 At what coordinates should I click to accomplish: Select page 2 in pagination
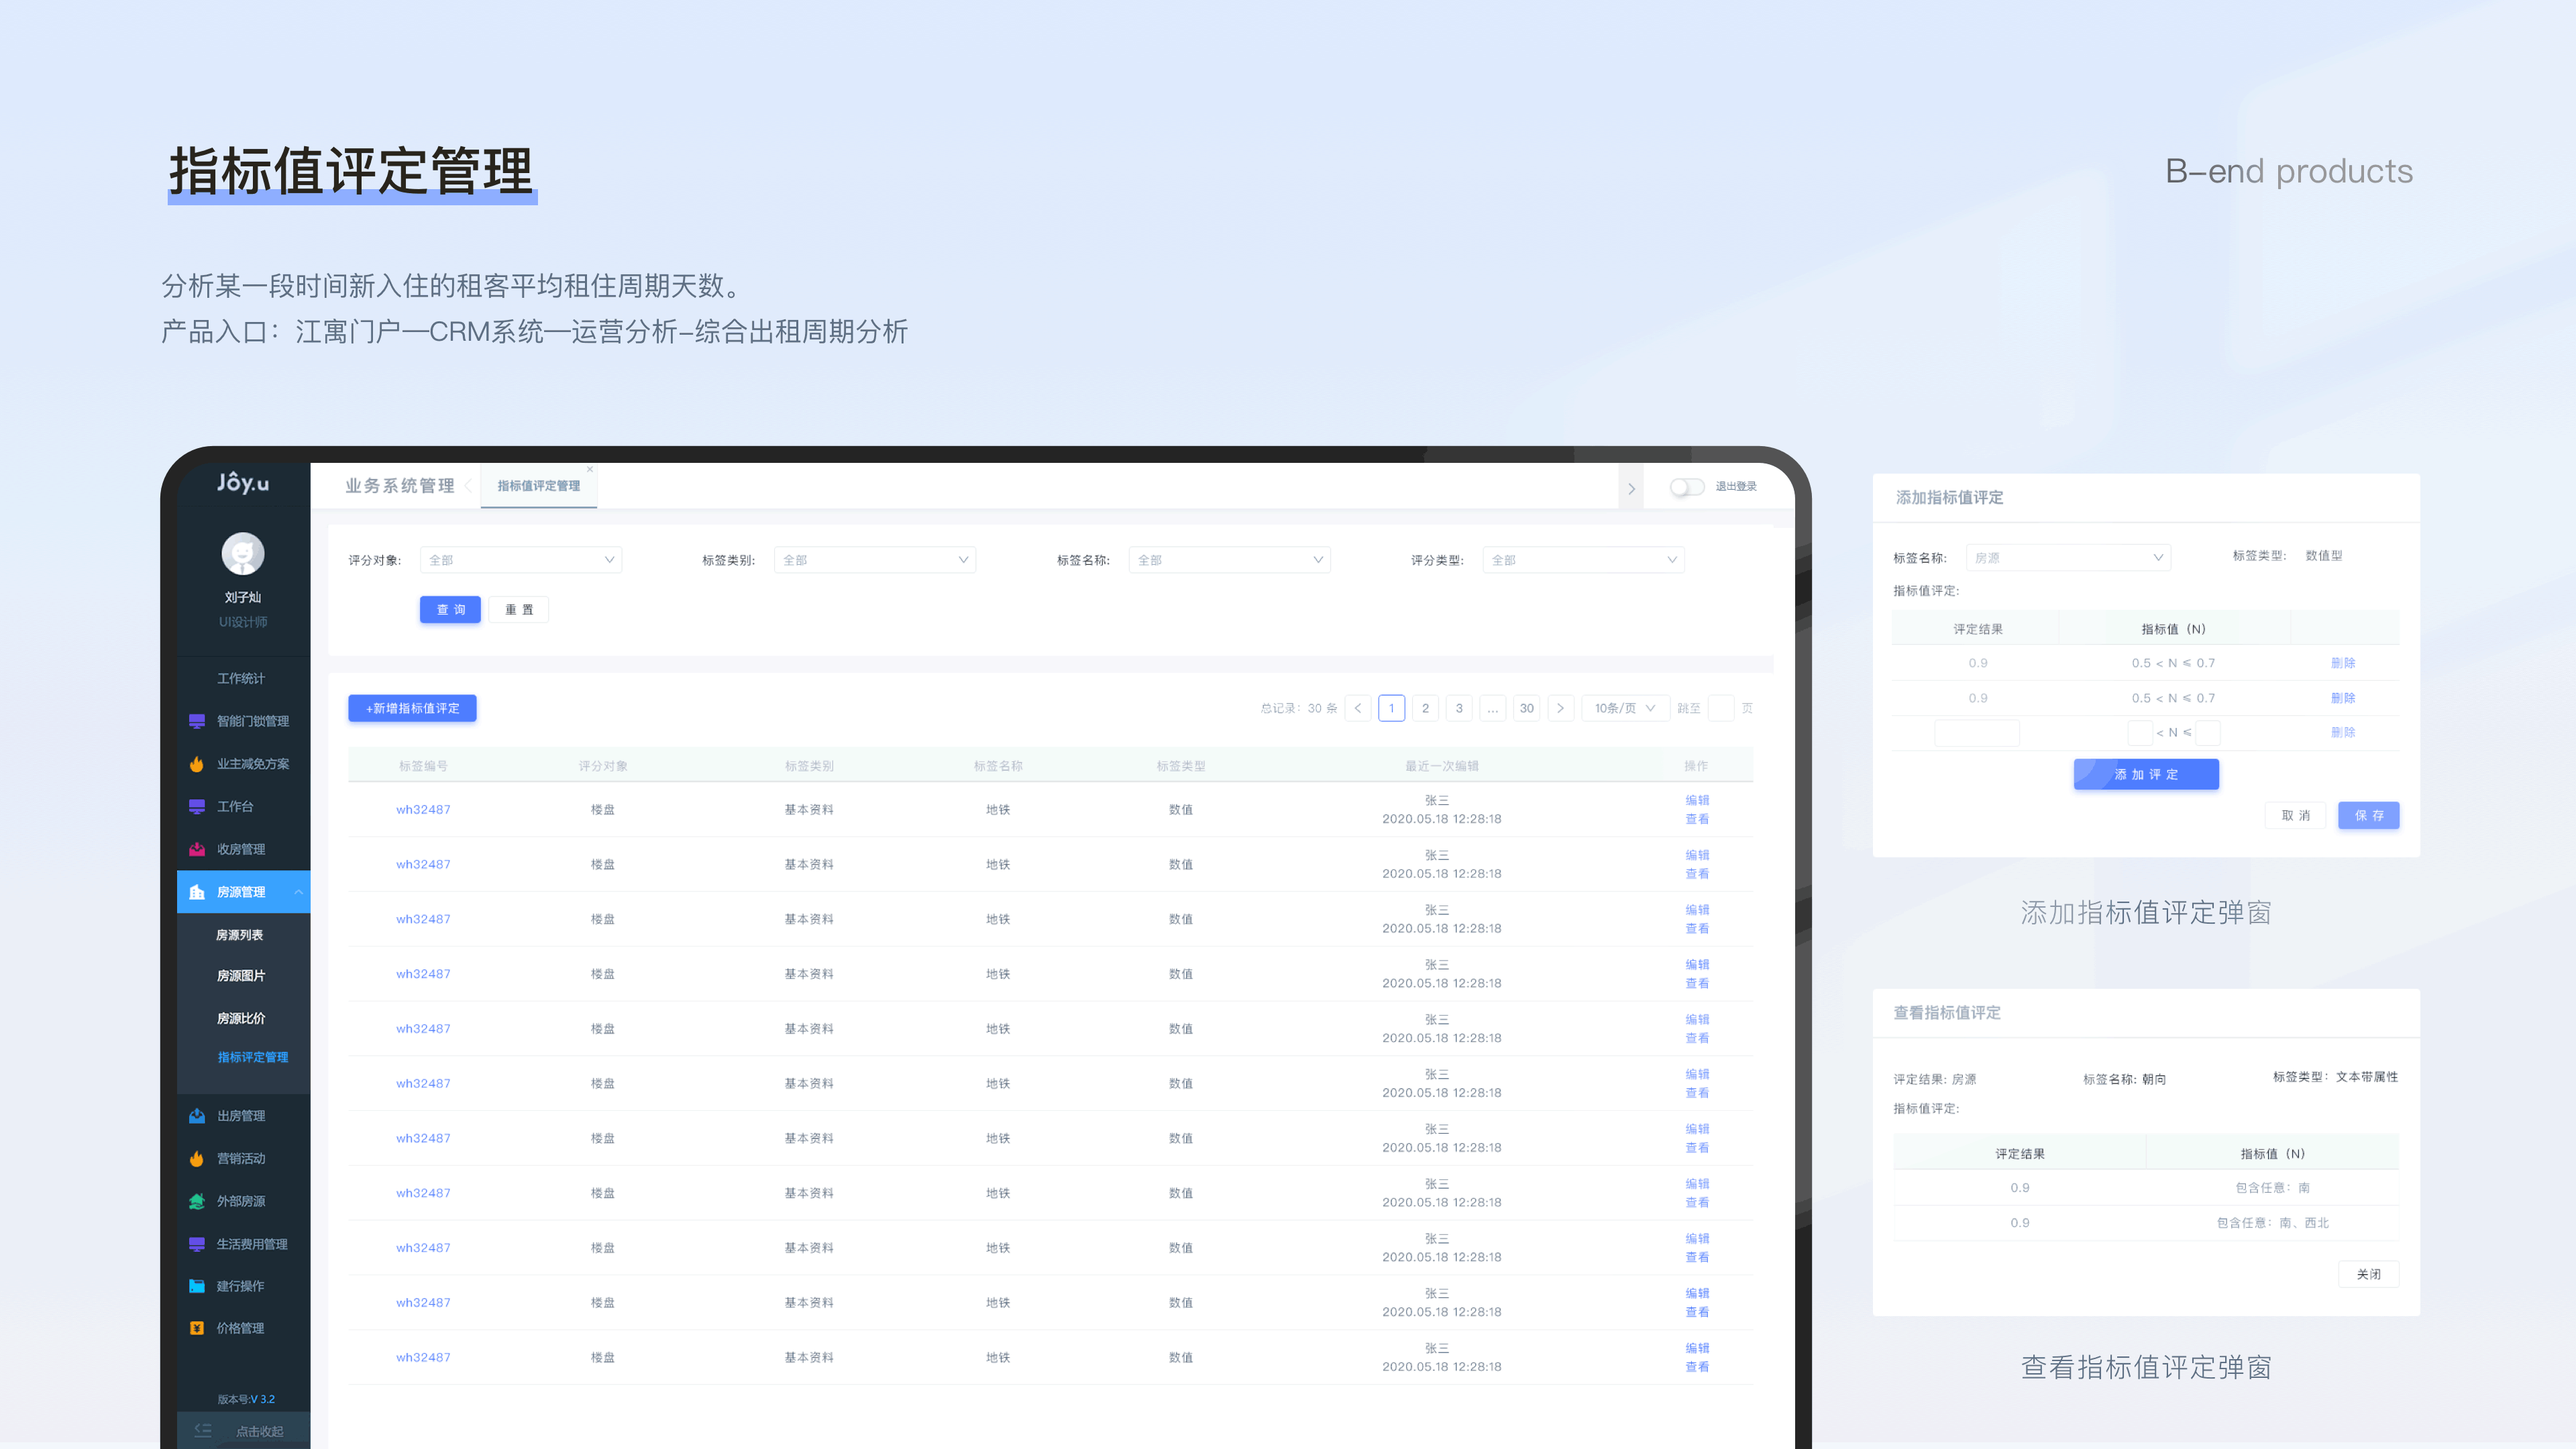point(1425,708)
